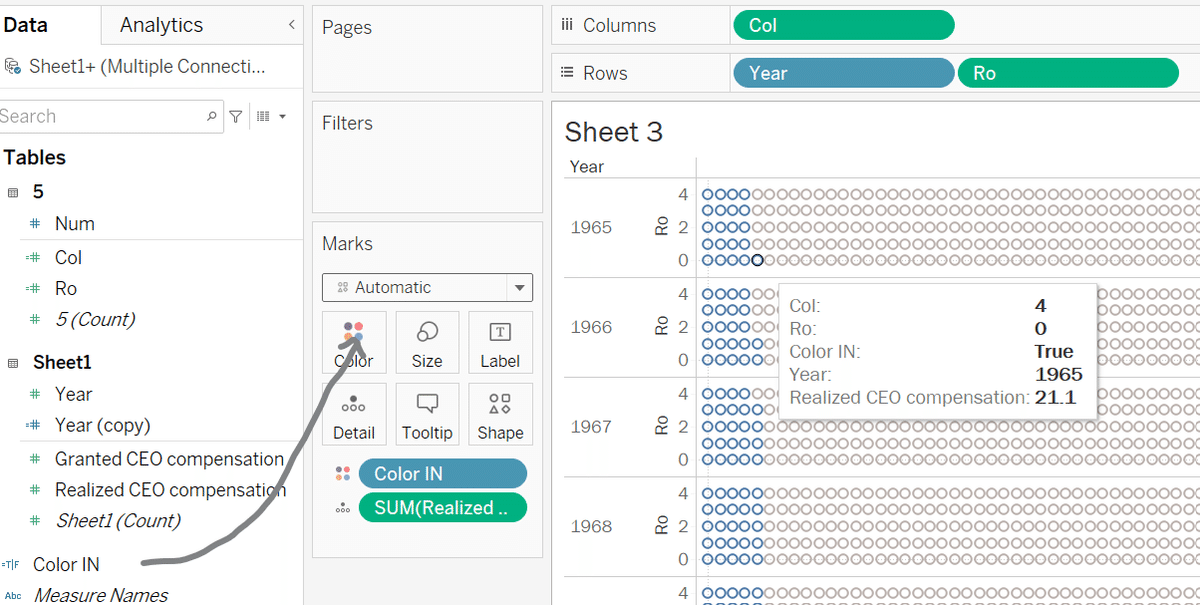Open the data pane view options dropdown
Viewport: 1200px width, 605px height.
(x=272, y=117)
